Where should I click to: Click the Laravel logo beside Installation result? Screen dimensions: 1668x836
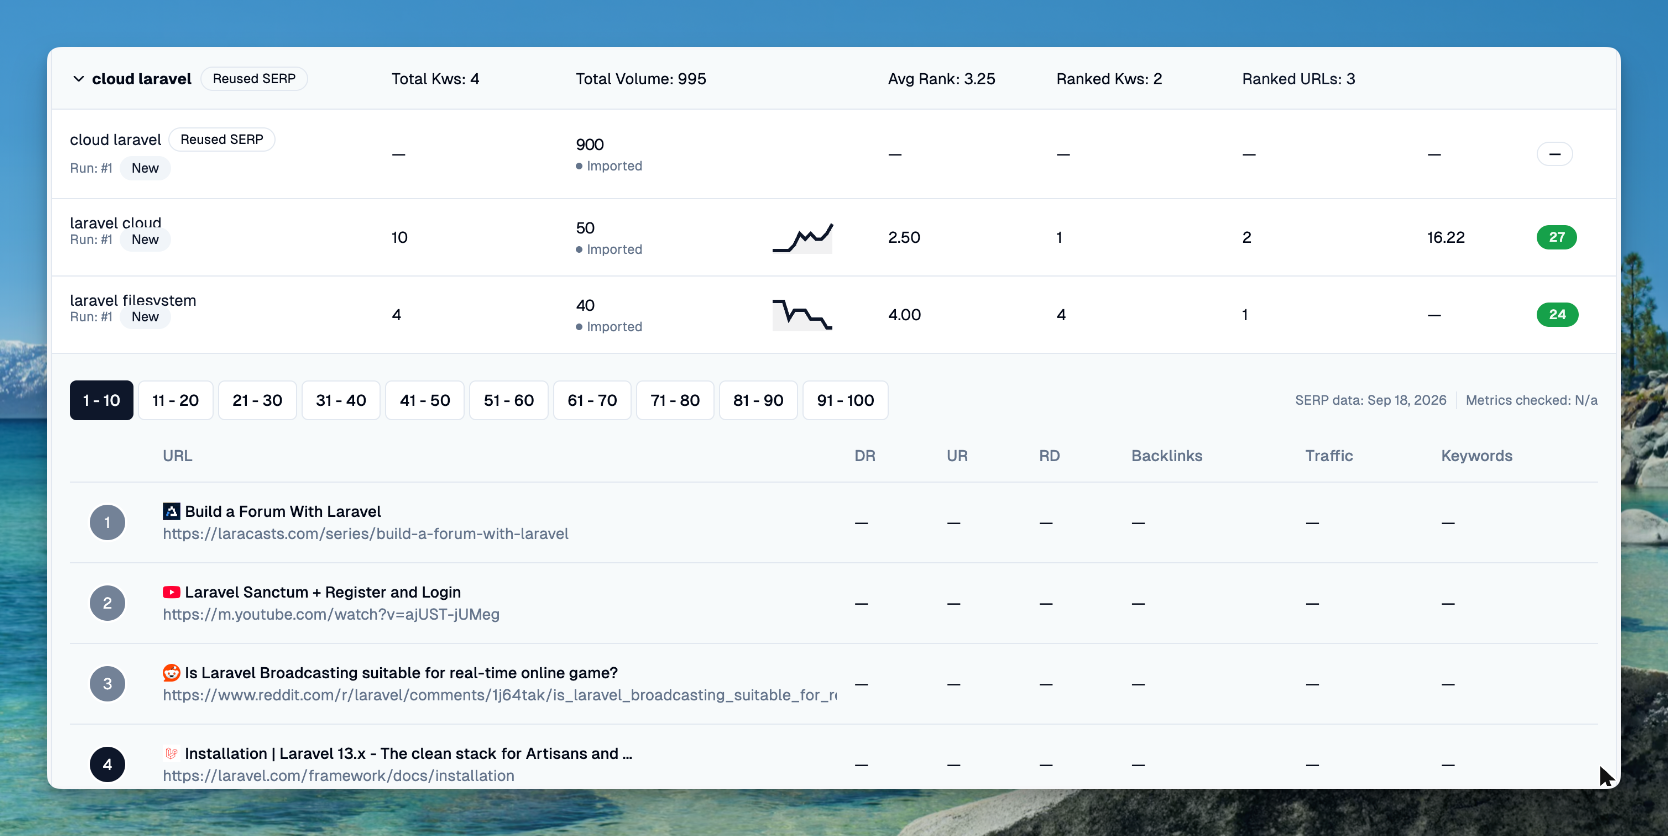pos(172,753)
